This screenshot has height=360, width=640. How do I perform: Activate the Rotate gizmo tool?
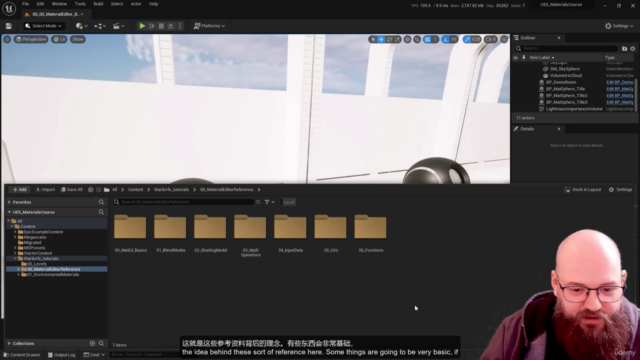click(389, 39)
